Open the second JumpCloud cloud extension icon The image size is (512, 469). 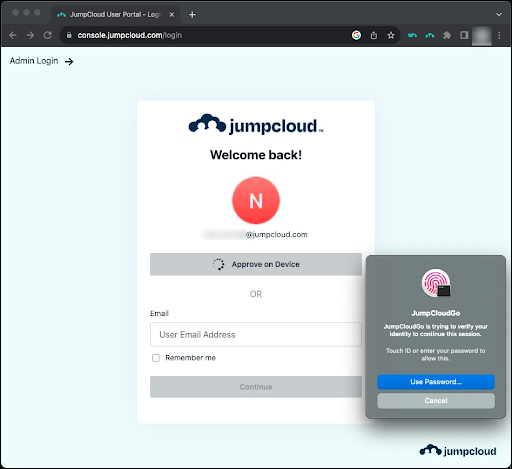[430, 35]
